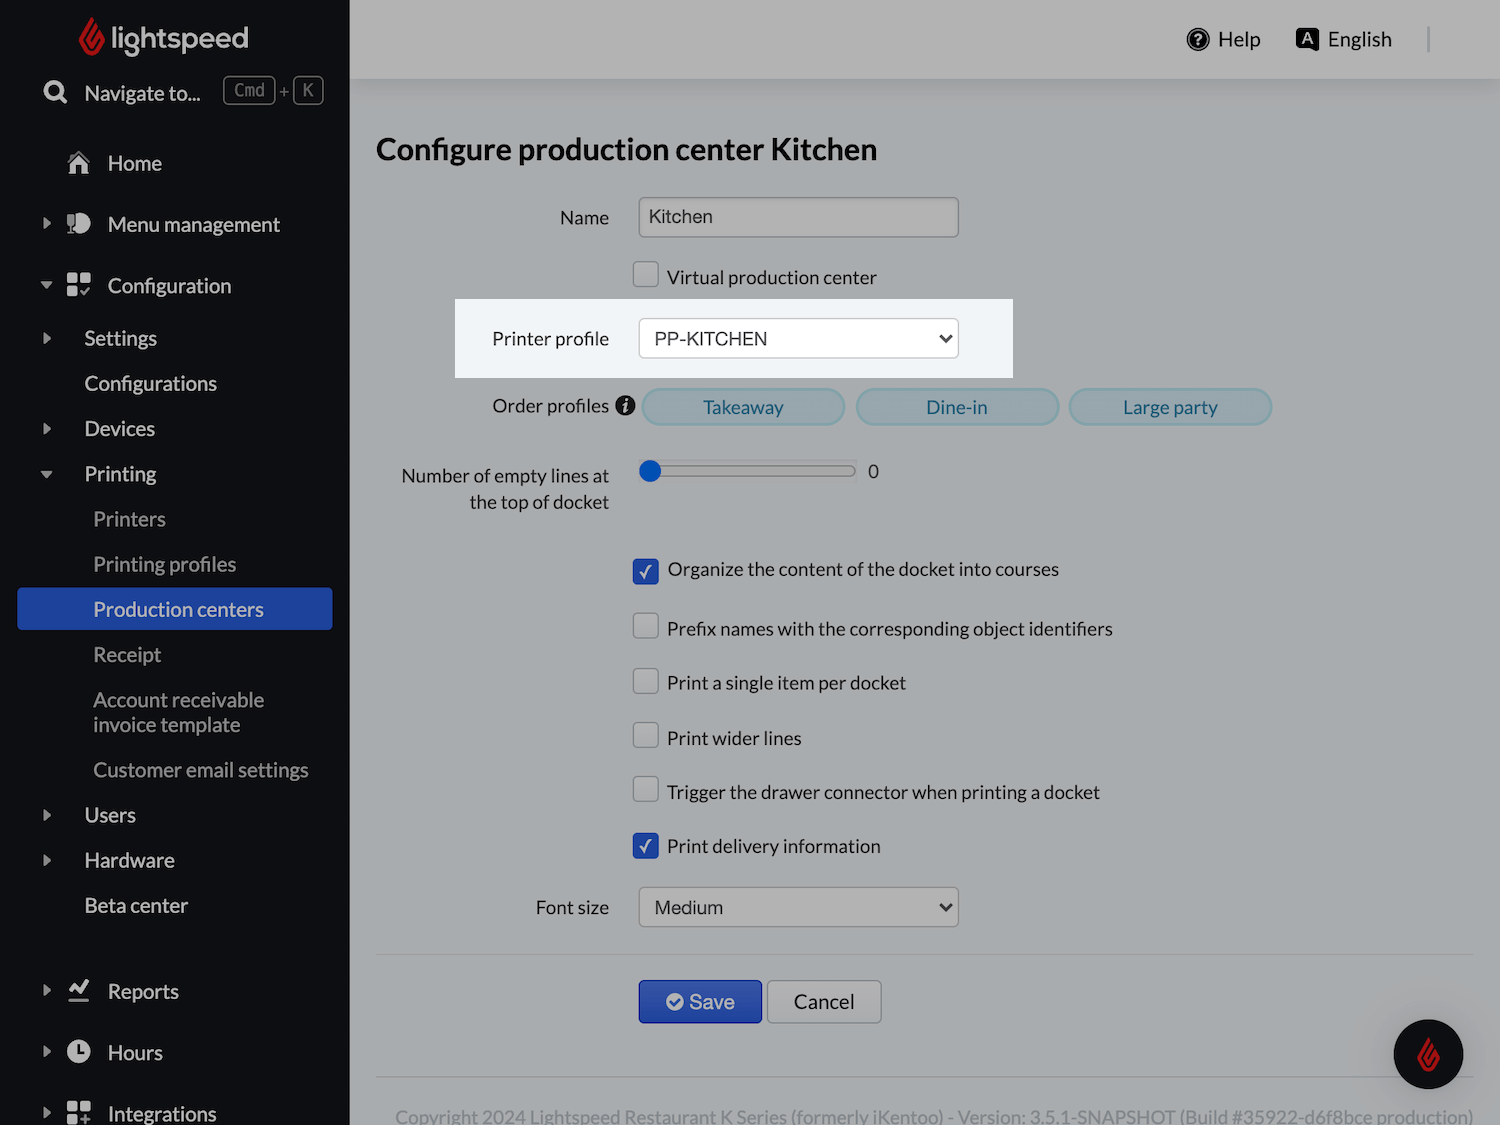Image resolution: width=1500 pixels, height=1125 pixels.
Task: Select the Takeaway order profile
Action: pos(743,407)
